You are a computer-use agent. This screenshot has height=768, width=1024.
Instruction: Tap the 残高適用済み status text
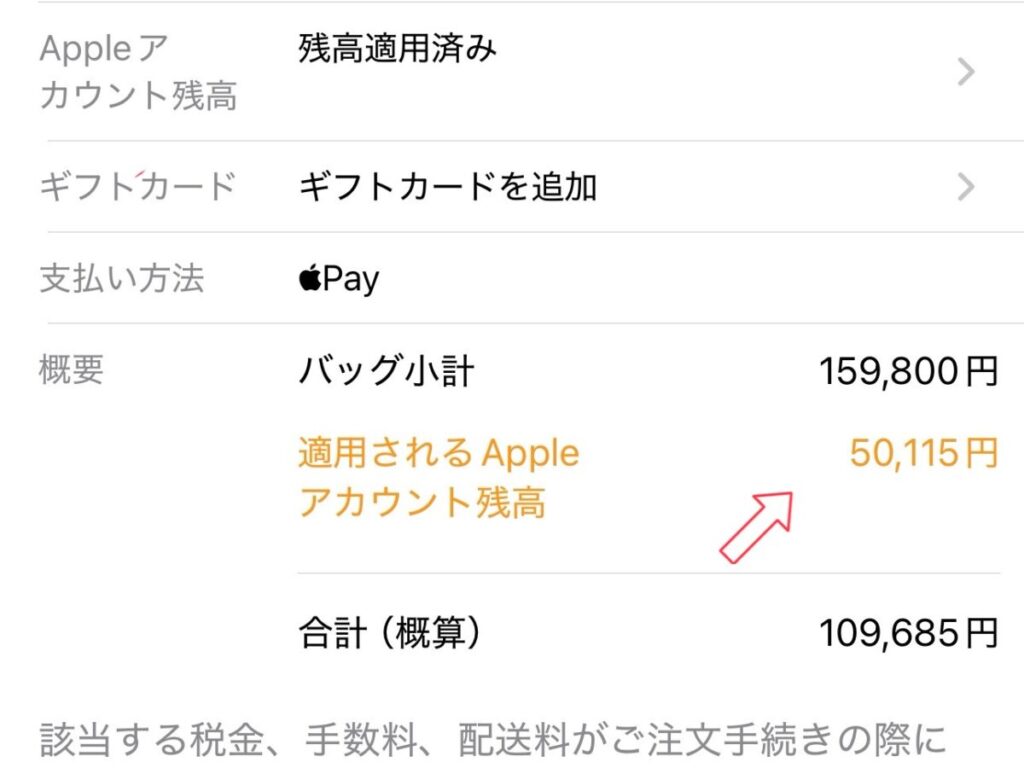(x=397, y=48)
